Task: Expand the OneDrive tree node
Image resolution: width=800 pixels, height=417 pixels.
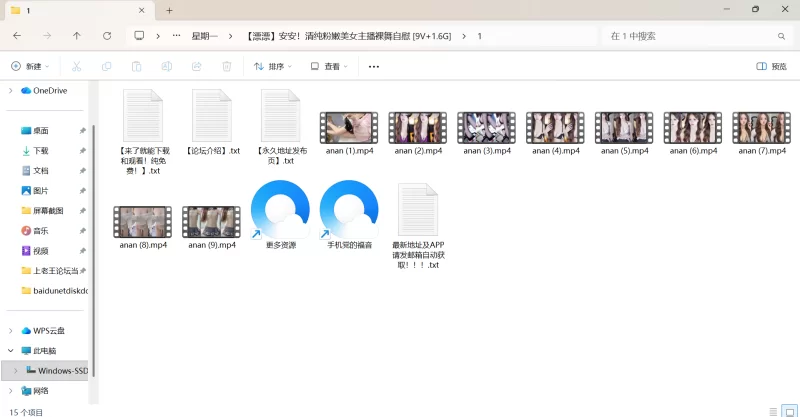Action: pos(10,90)
